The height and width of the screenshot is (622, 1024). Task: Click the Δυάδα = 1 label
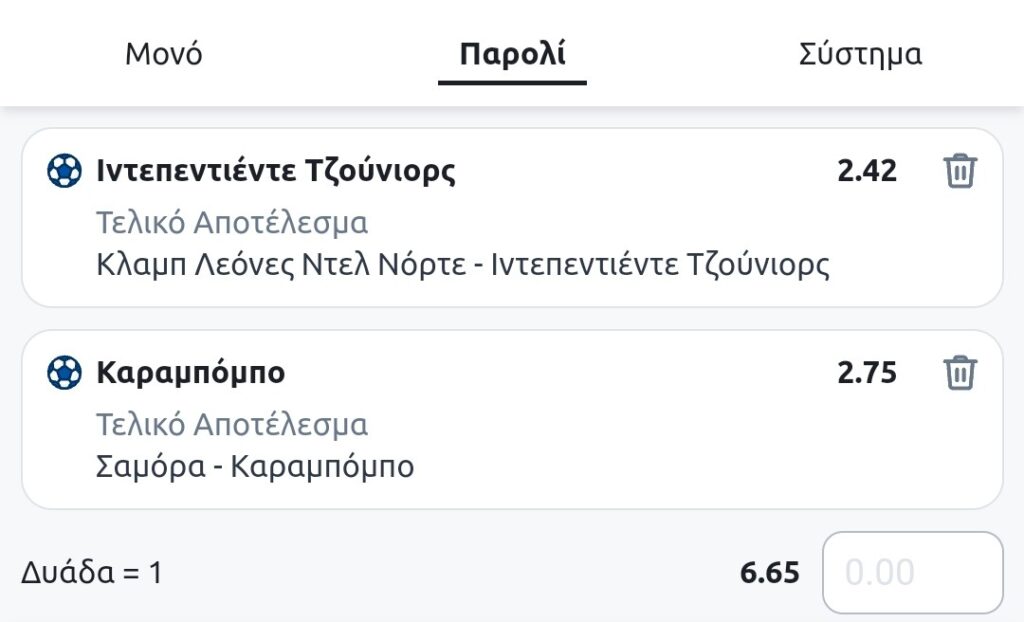pos(91,573)
